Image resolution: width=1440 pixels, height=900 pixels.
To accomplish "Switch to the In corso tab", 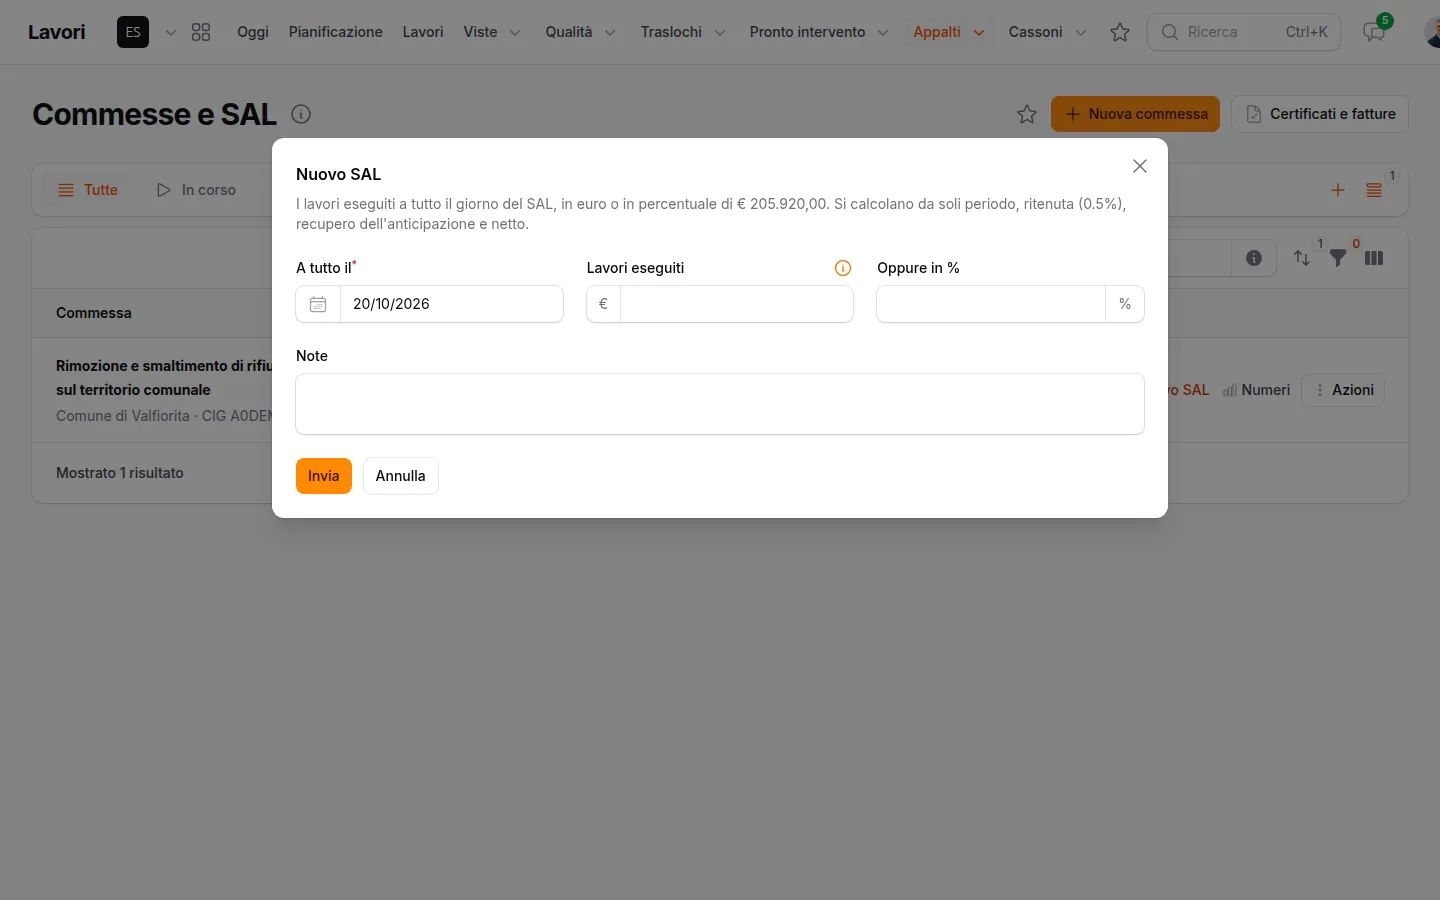I will pos(197,190).
